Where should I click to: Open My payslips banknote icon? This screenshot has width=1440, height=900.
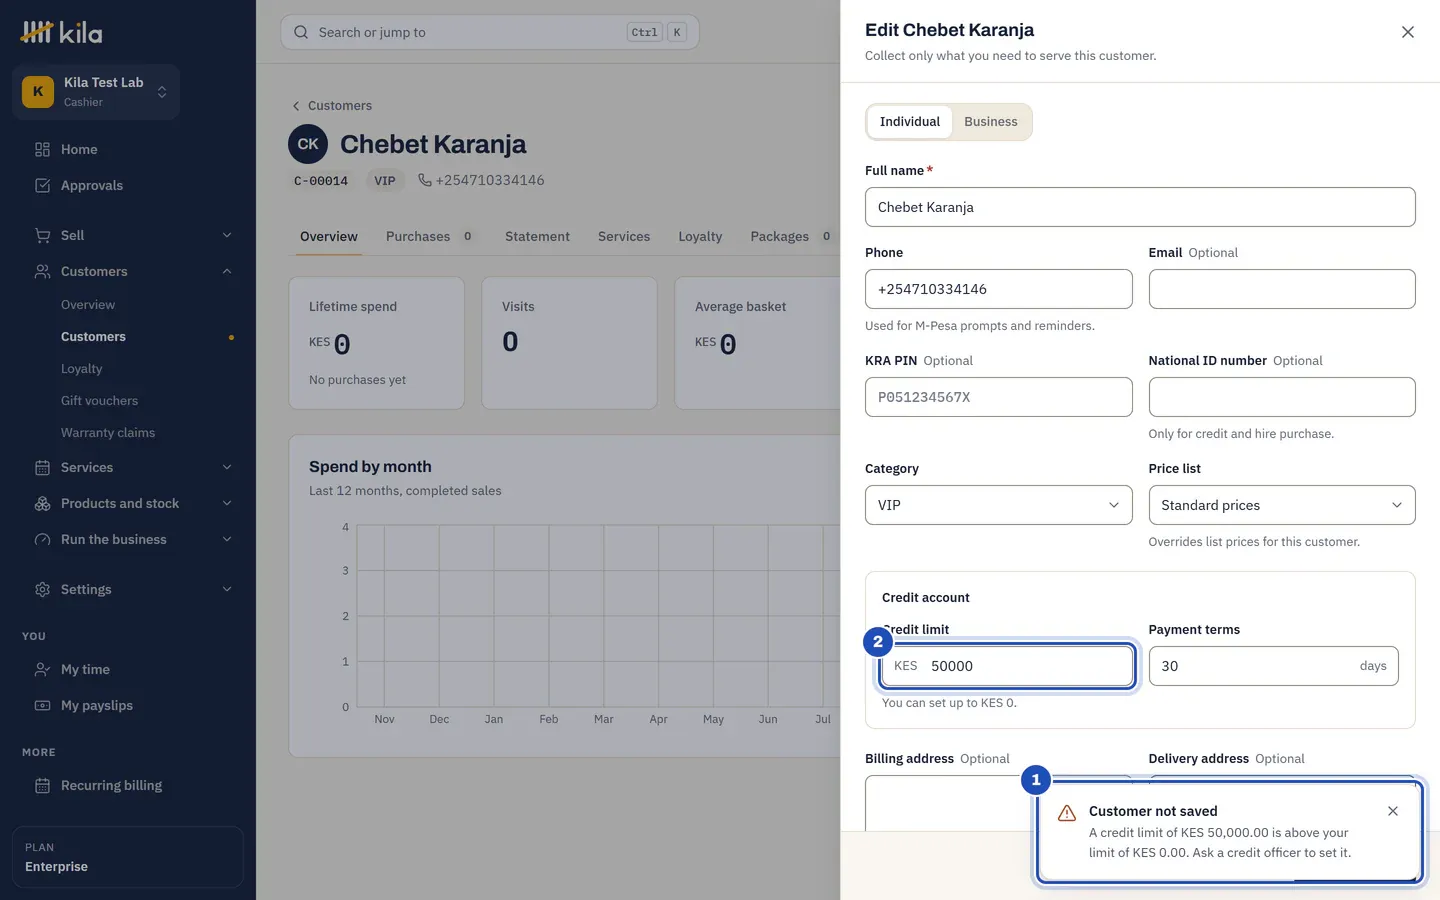click(x=42, y=705)
